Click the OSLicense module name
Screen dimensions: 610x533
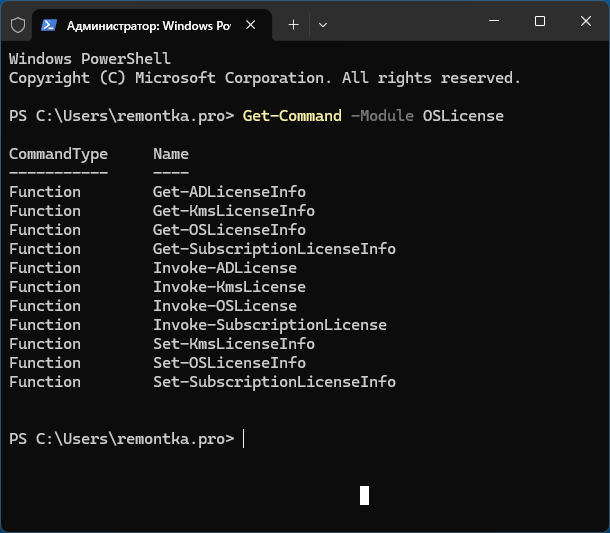pos(463,116)
